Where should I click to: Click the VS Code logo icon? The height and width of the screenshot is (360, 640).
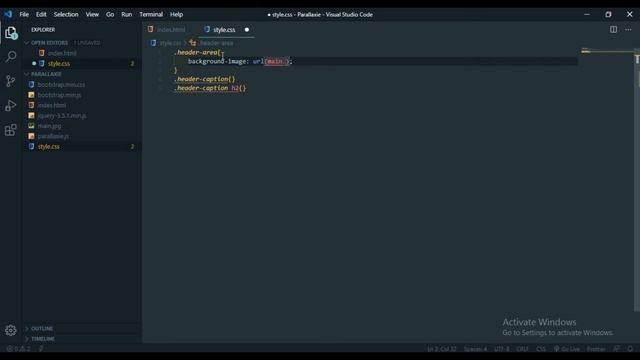[8, 14]
